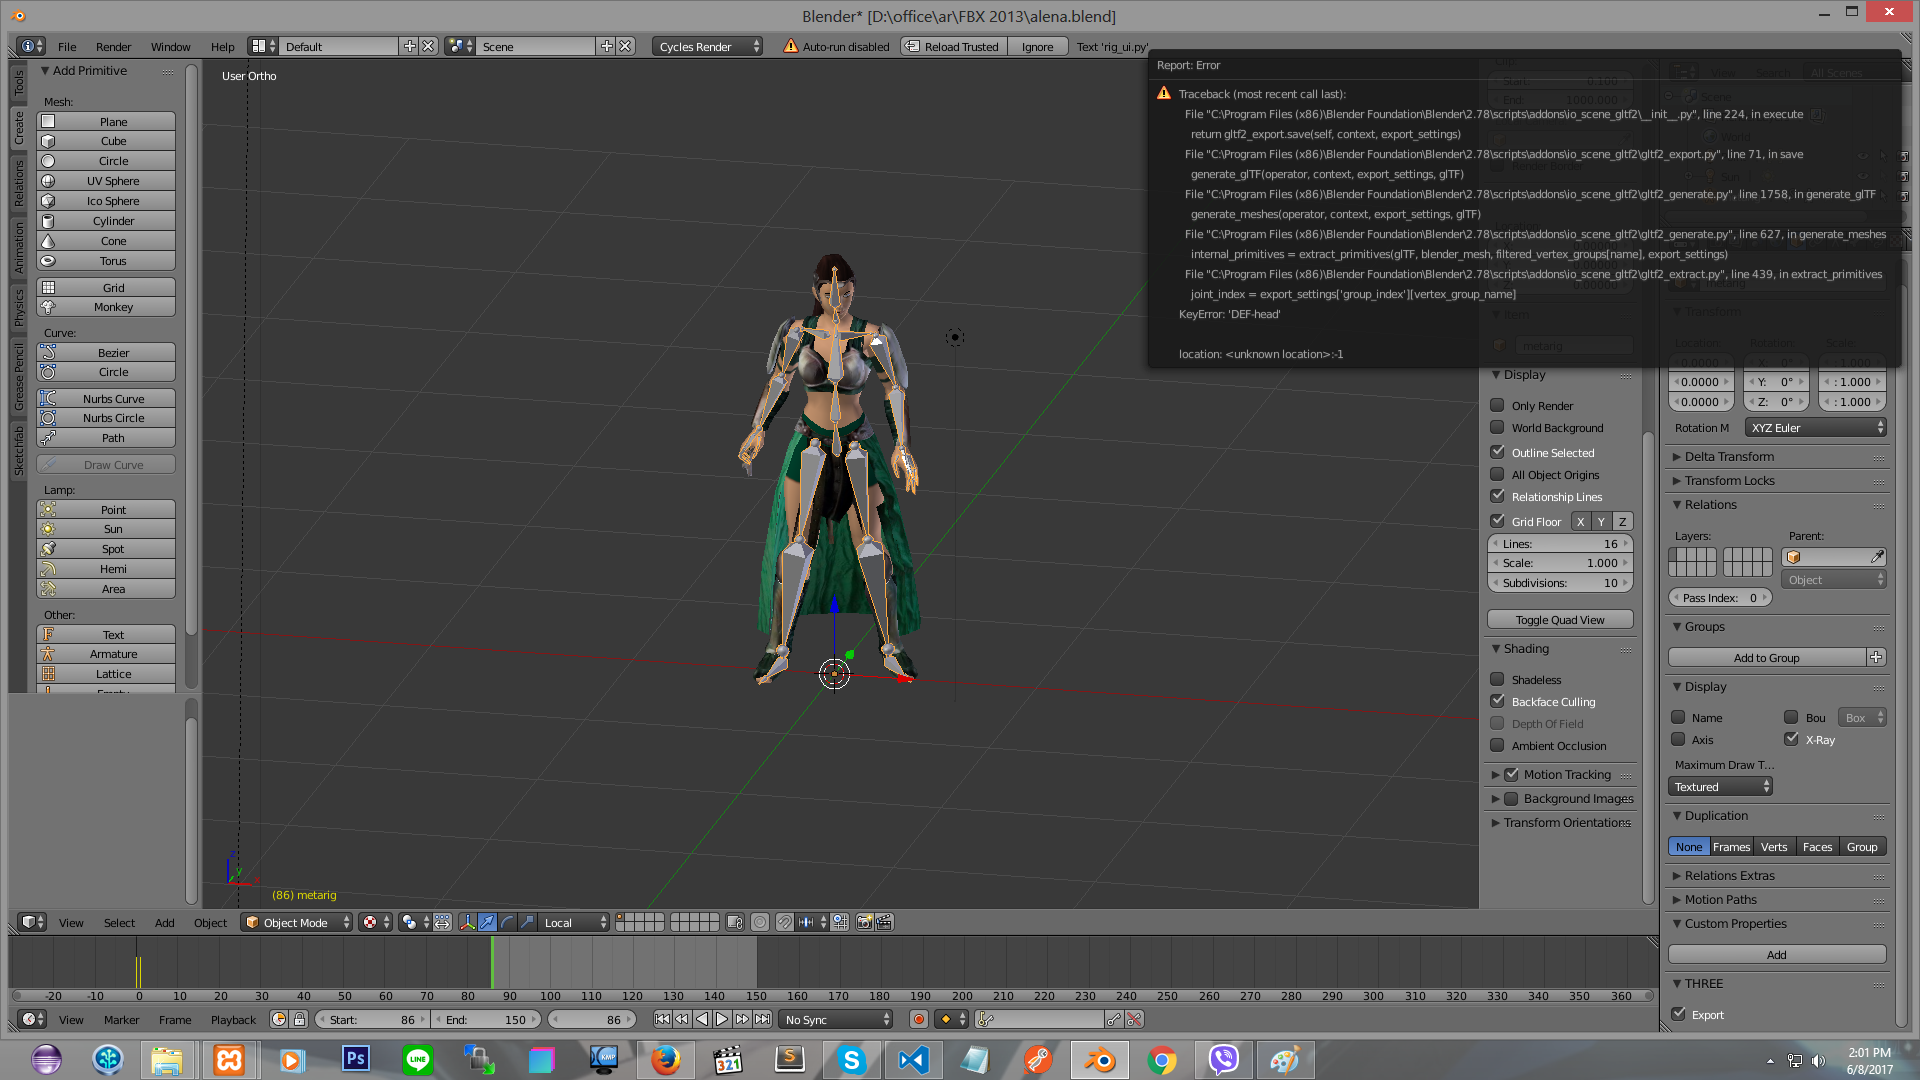Click Blender info editor type icon
Image resolution: width=1920 pixels, height=1080 pixels.
[32, 46]
